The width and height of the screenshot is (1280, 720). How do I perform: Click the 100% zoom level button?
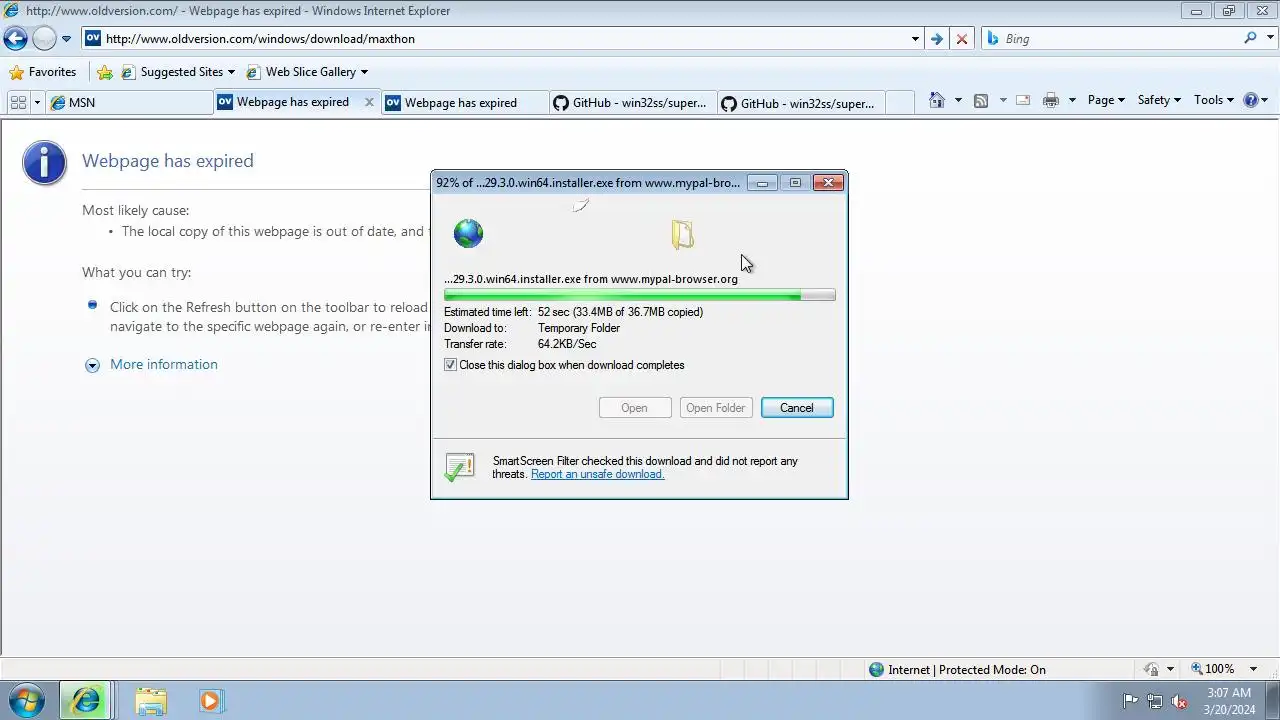1213,669
